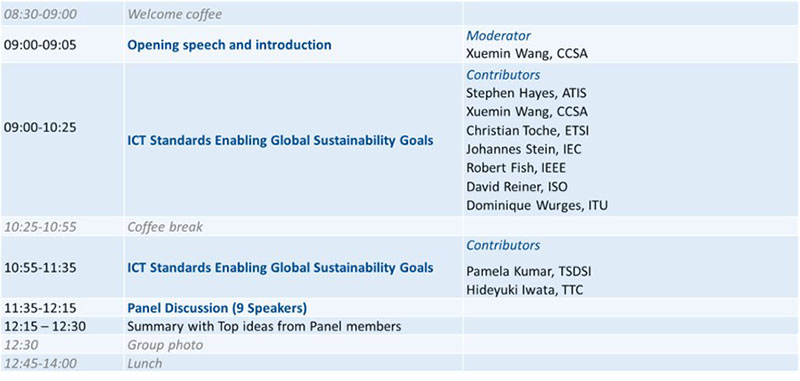800x381 pixels.
Task: Select contributor David Reiner, ISO
Action: click(x=517, y=187)
